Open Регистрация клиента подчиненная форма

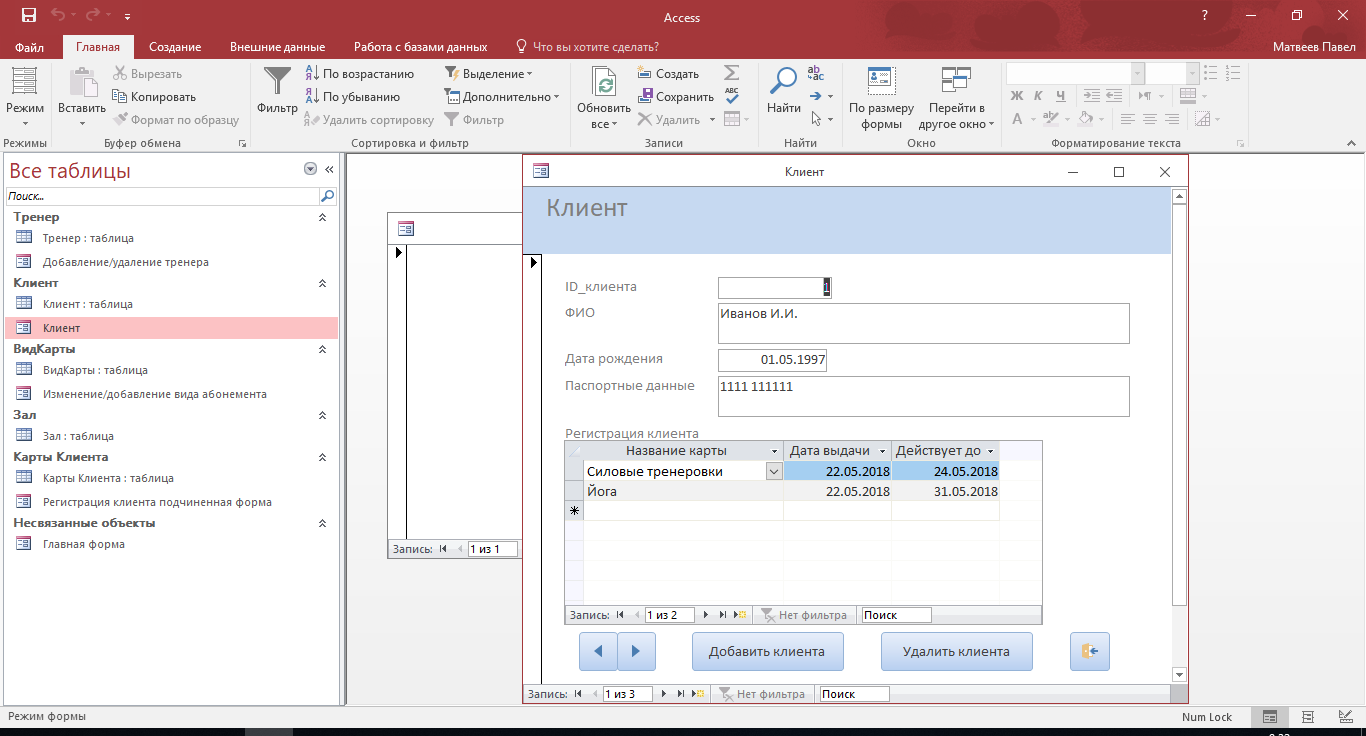pos(157,502)
